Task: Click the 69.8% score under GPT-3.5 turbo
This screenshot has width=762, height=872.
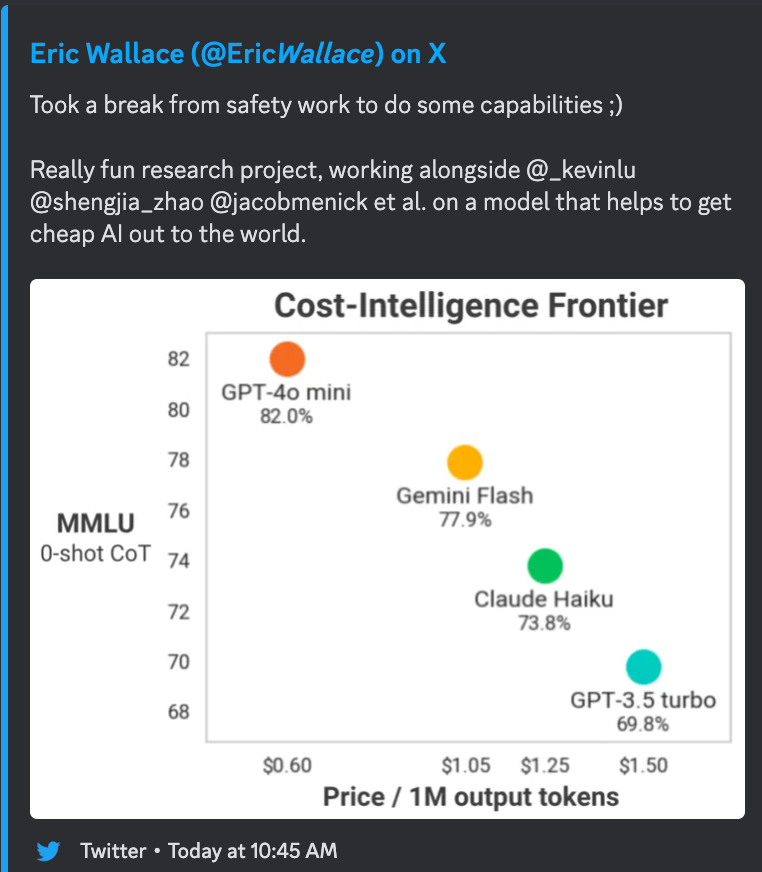Action: 643,724
